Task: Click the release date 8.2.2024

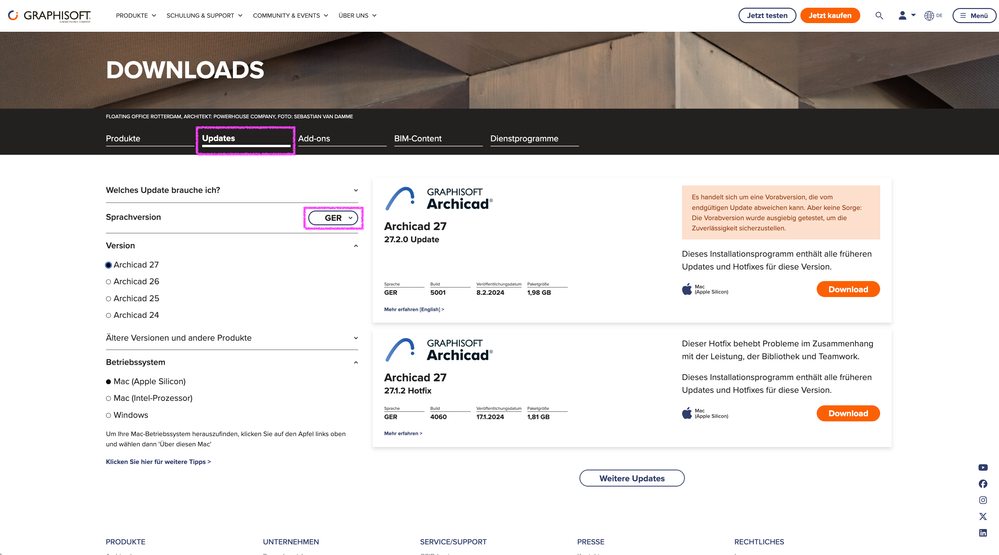Action: (x=490, y=293)
